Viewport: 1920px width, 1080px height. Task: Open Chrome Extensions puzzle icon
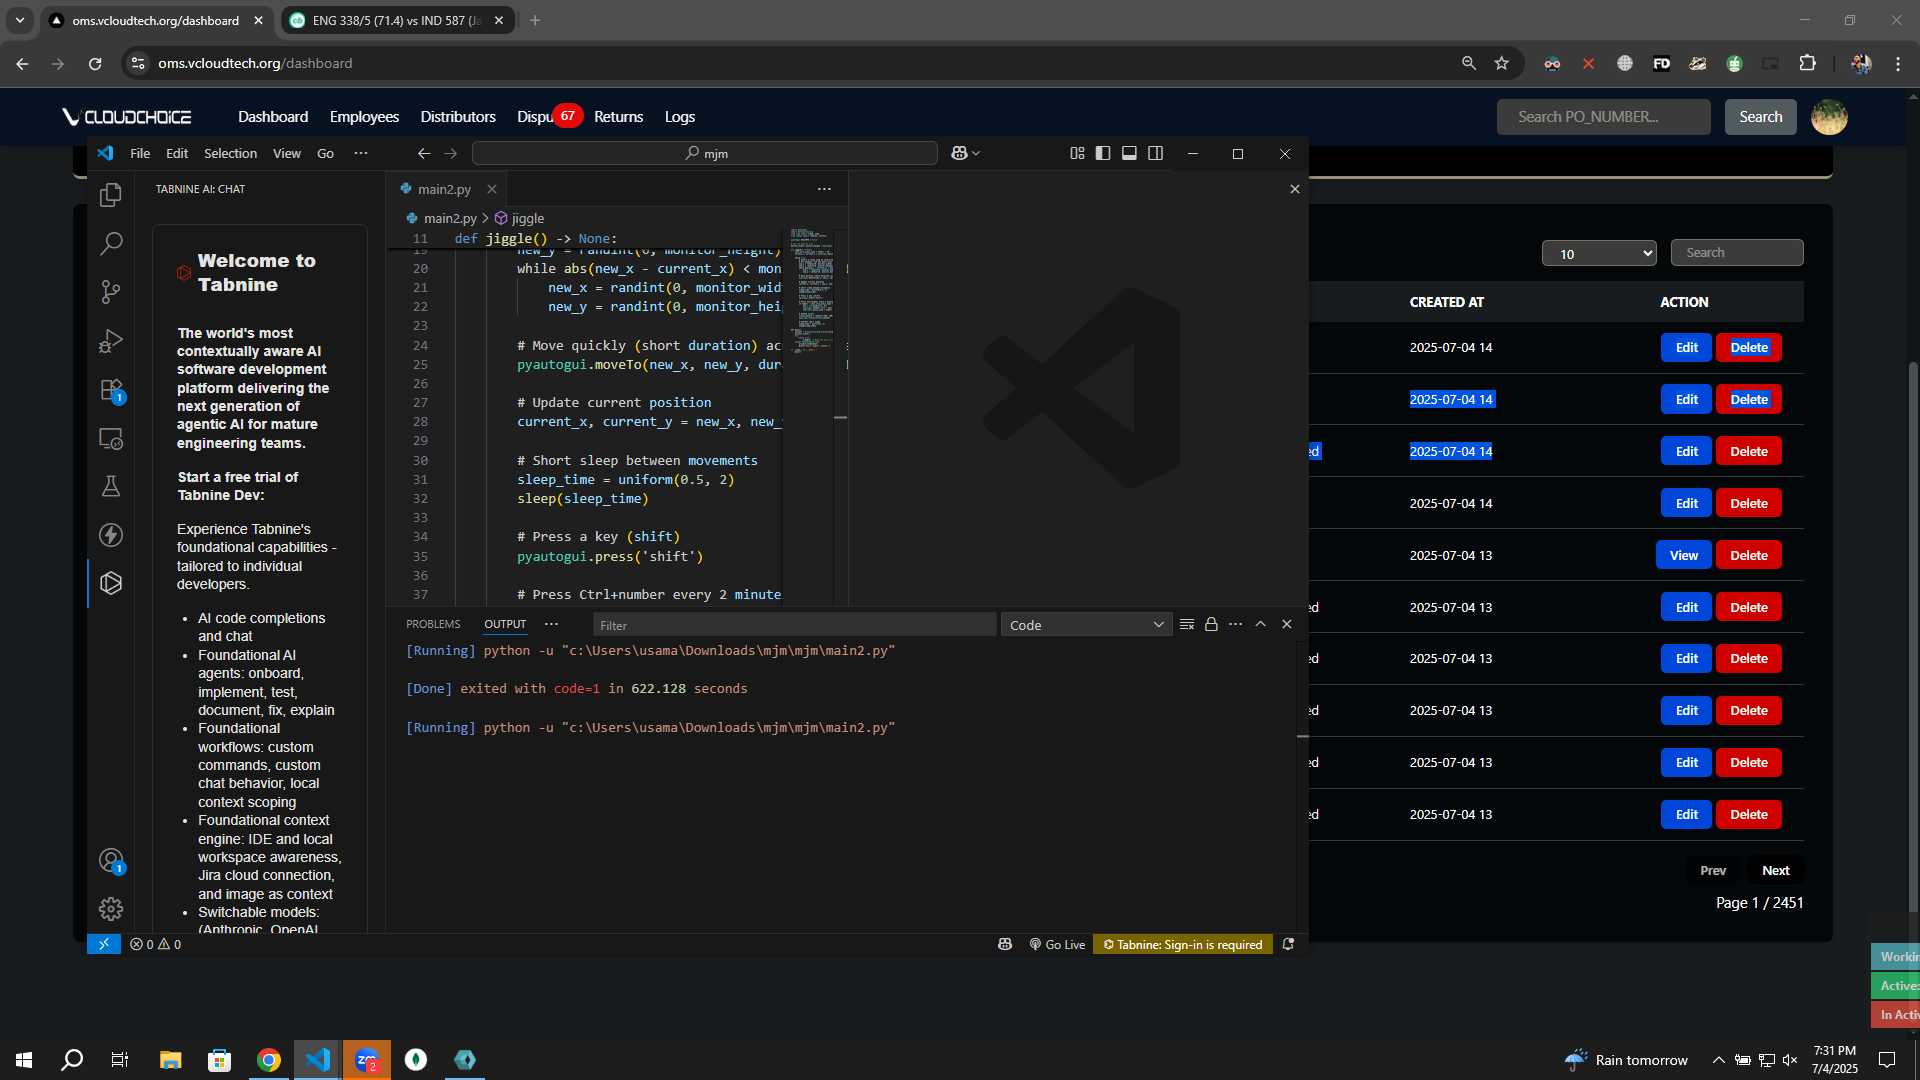1807,63
